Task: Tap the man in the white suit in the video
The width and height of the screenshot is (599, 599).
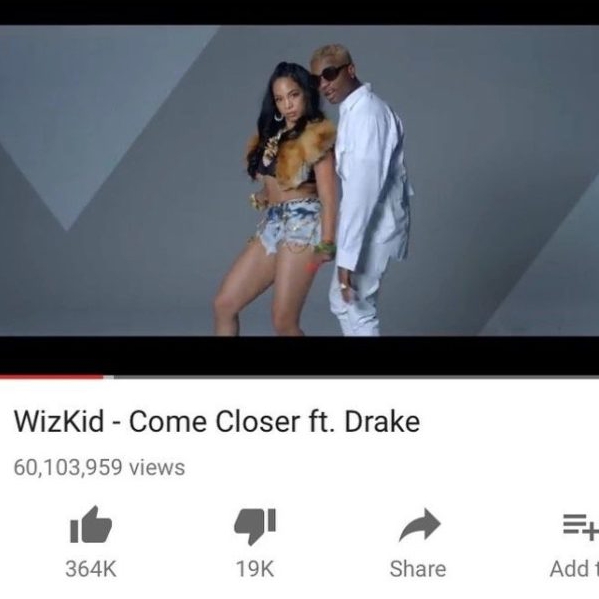Action: pos(365,191)
